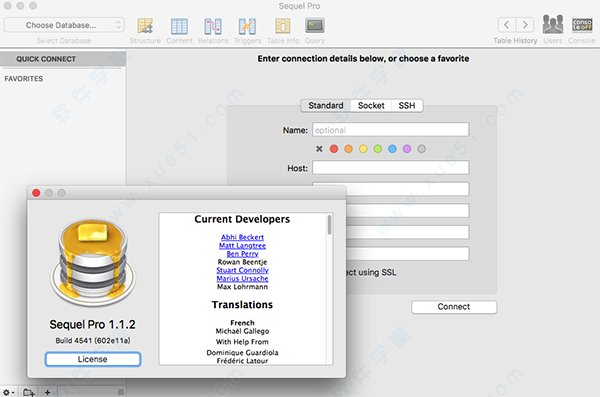Image resolution: width=600 pixels, height=397 pixels.
Task: Open the Choose Database dropdown
Action: (64, 25)
